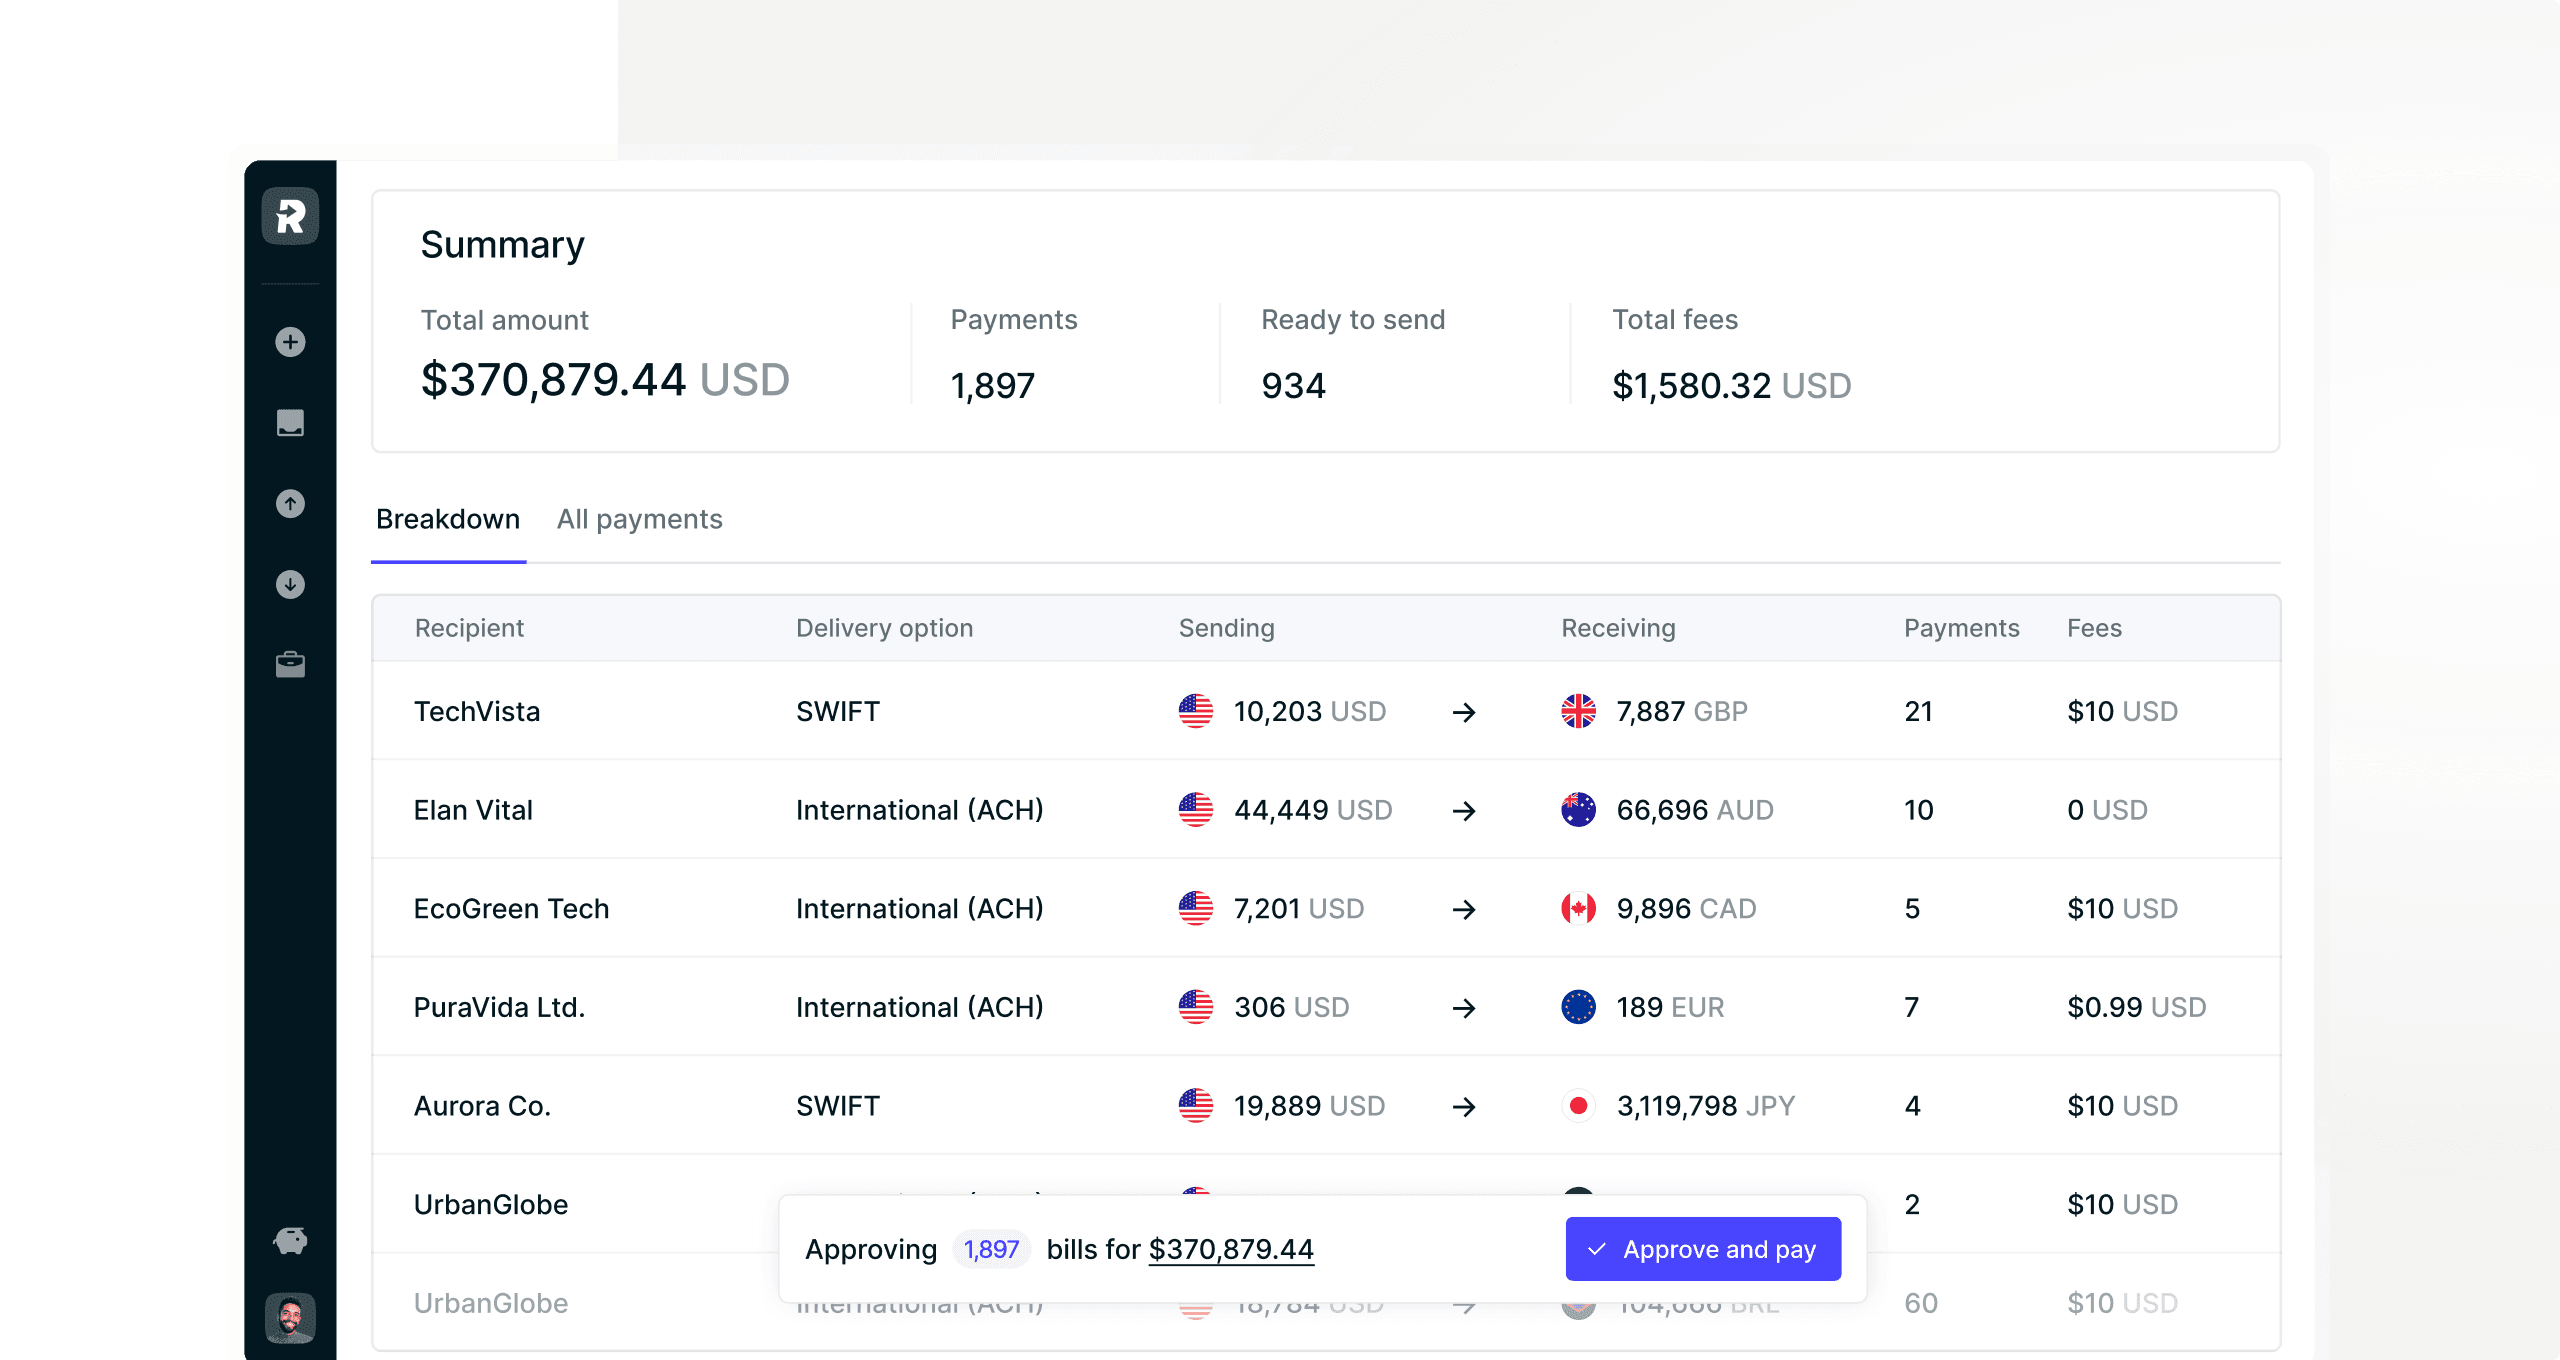Viewport: 2560px width, 1360px height.
Task: Open the inbox icon in the sidebar
Action: [x=289, y=423]
